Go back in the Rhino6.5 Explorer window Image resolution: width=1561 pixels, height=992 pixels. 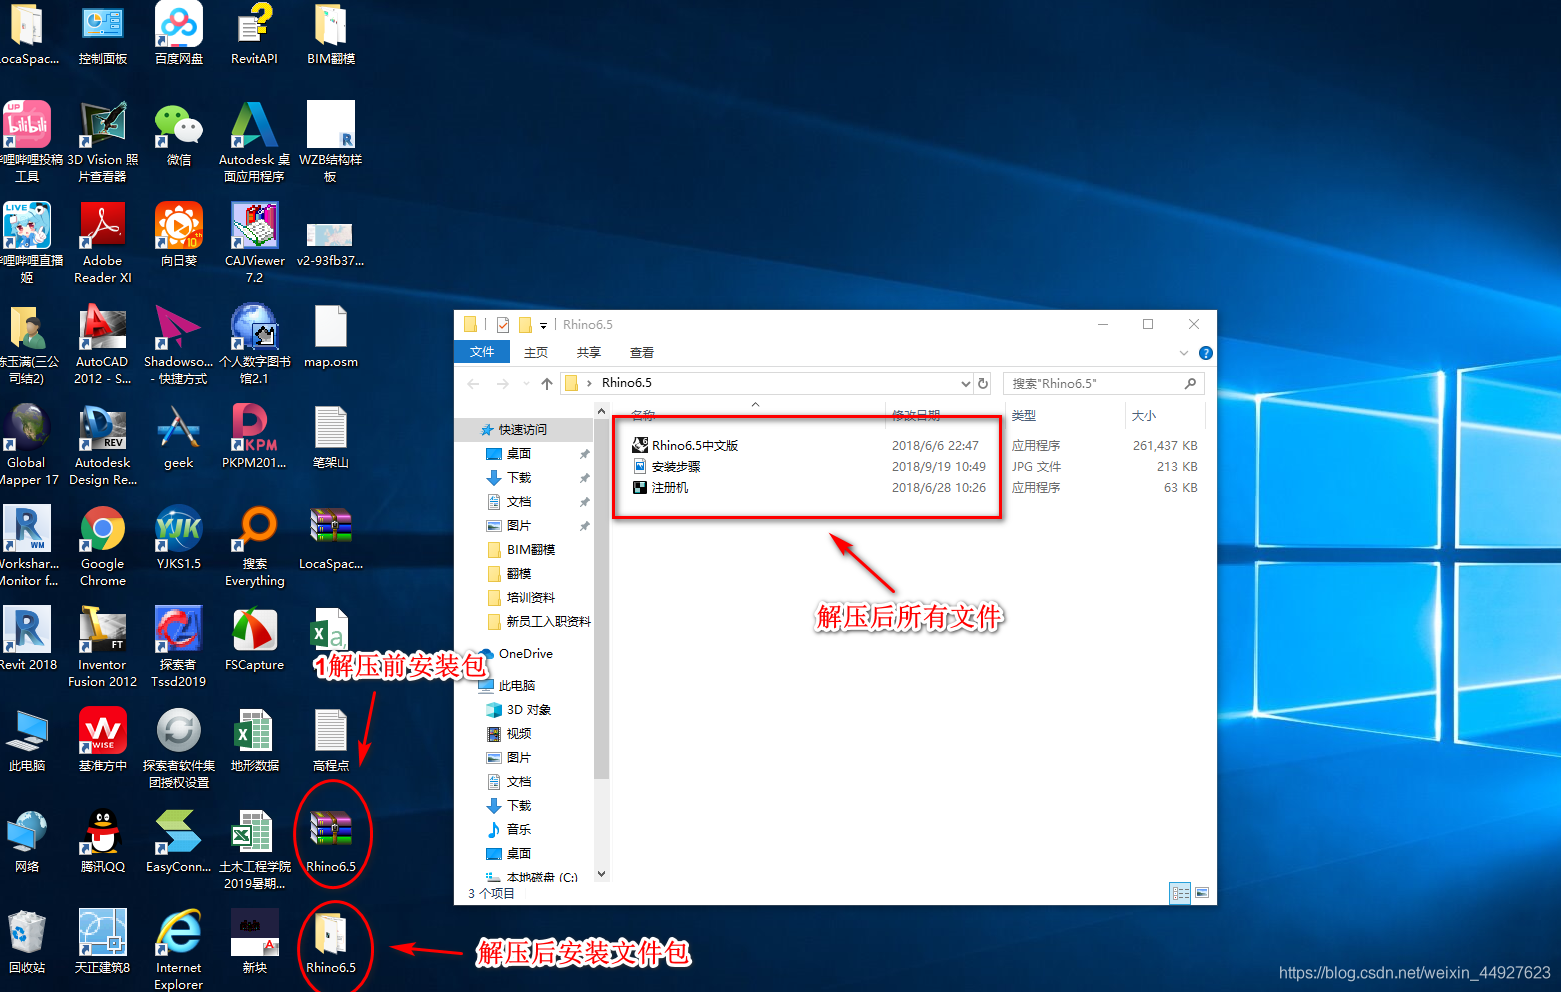473,383
